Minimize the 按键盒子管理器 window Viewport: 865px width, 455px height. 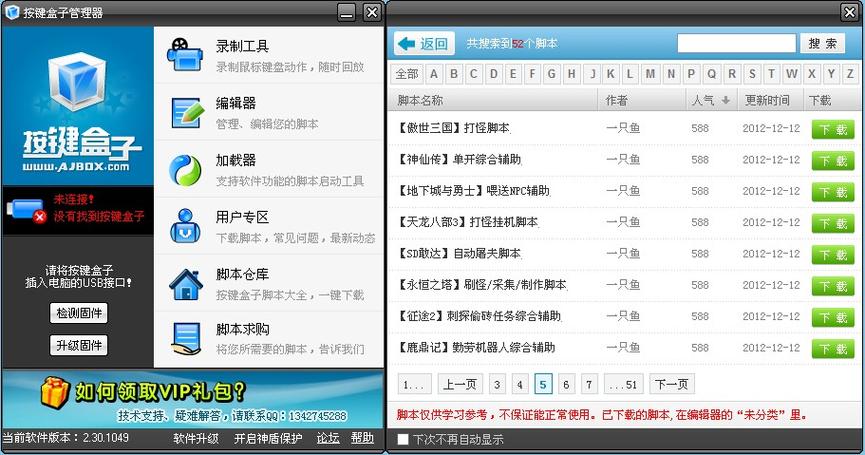(x=347, y=12)
